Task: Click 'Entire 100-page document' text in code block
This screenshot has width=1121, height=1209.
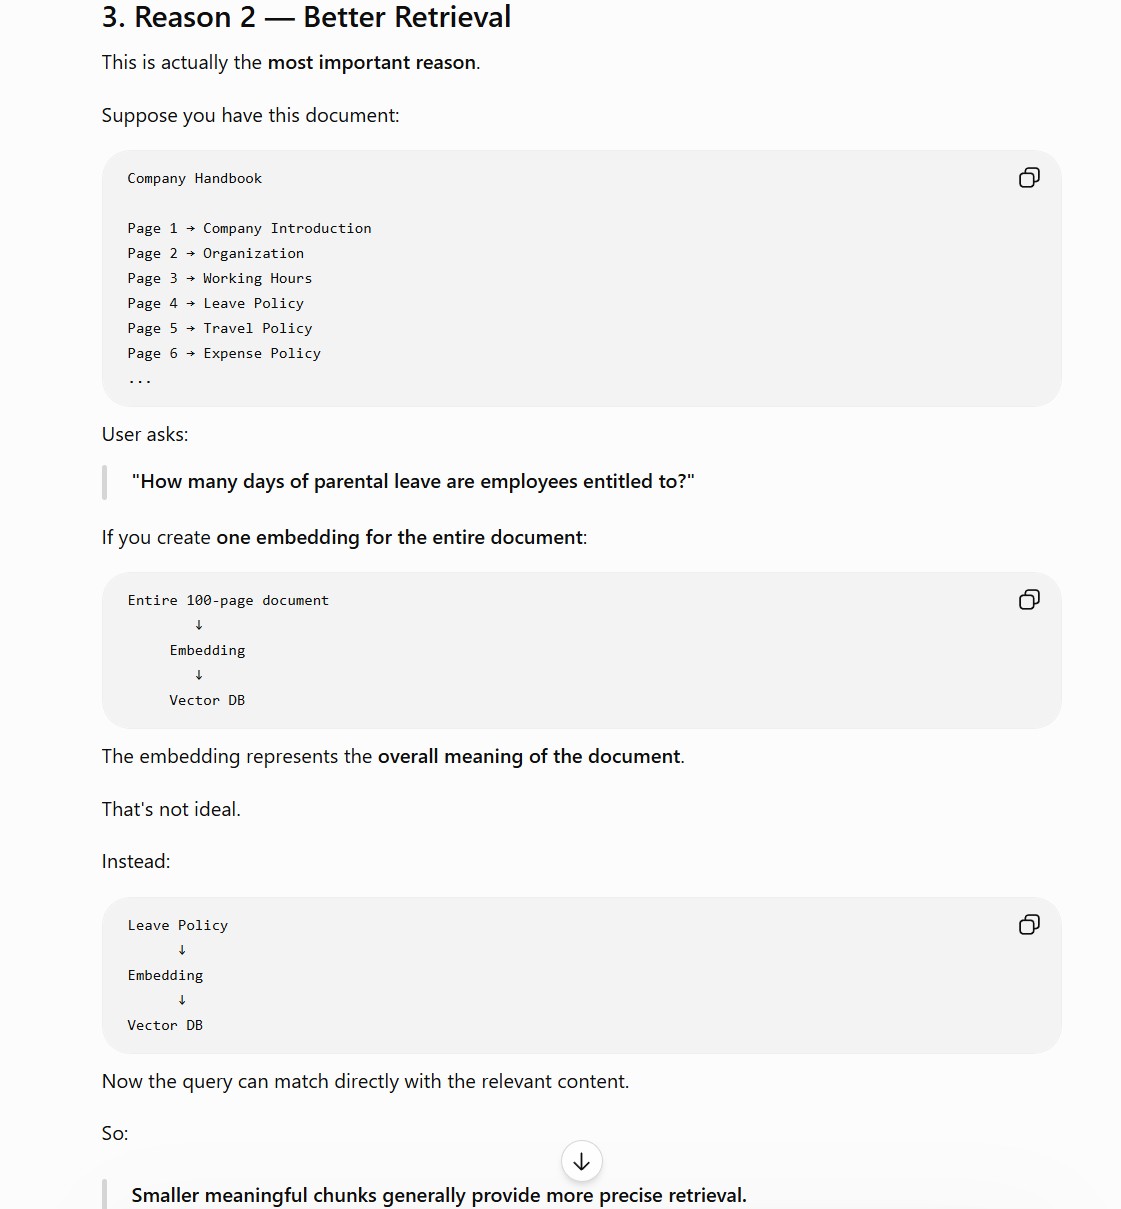Action: [x=228, y=600]
